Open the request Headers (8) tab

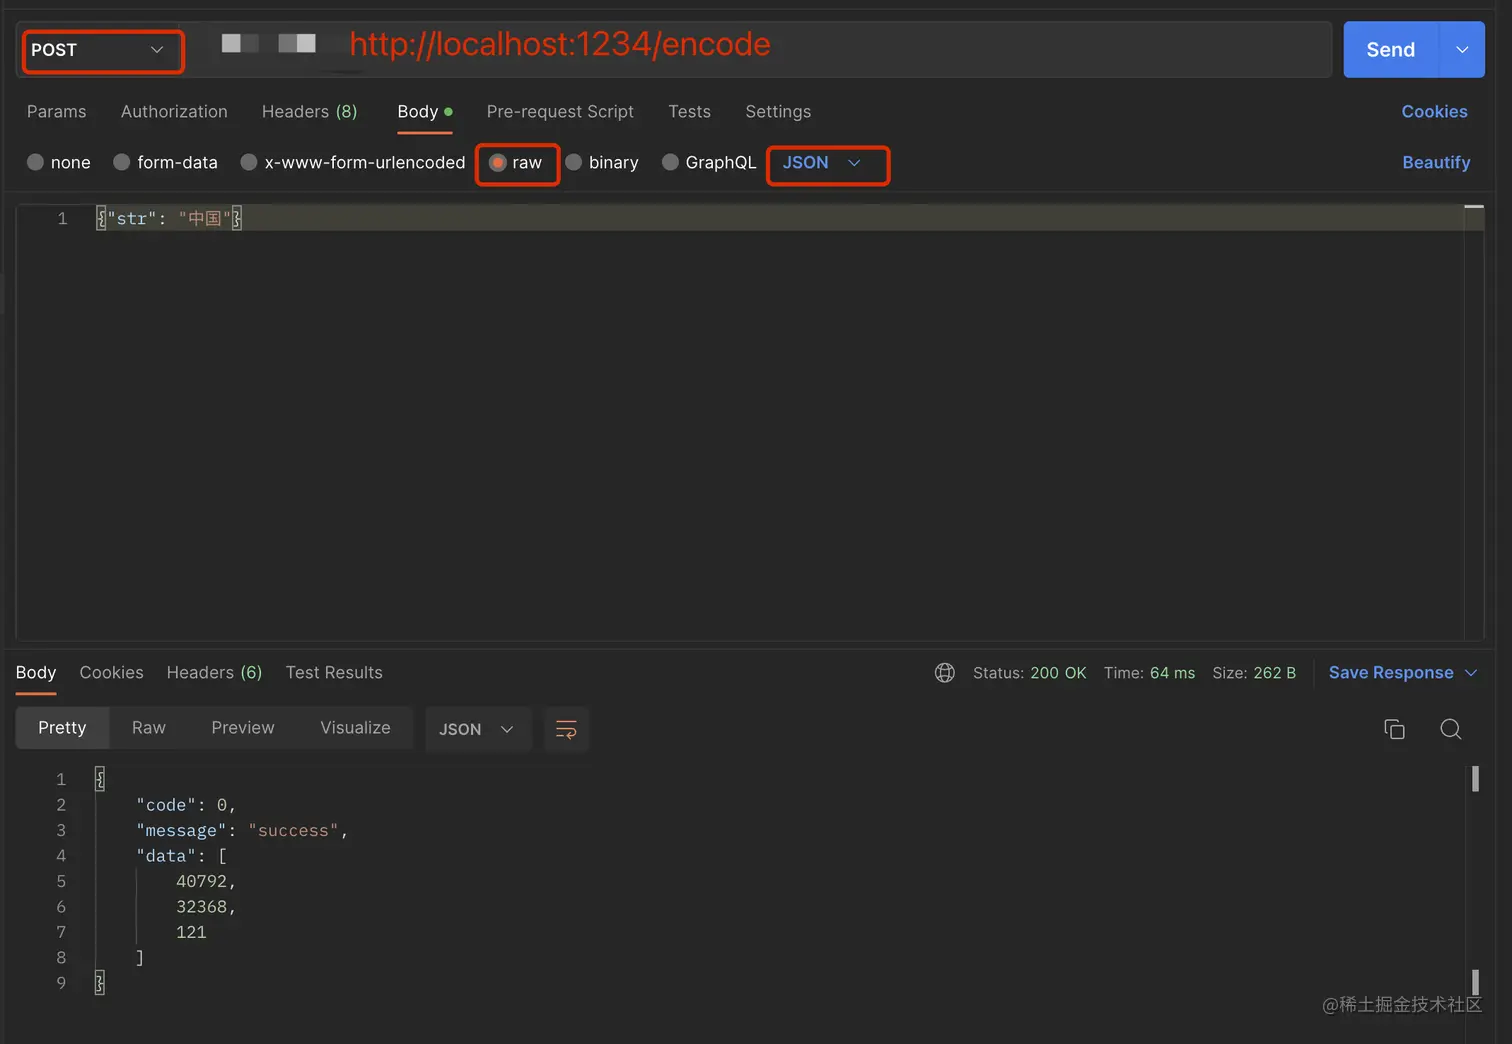310,112
